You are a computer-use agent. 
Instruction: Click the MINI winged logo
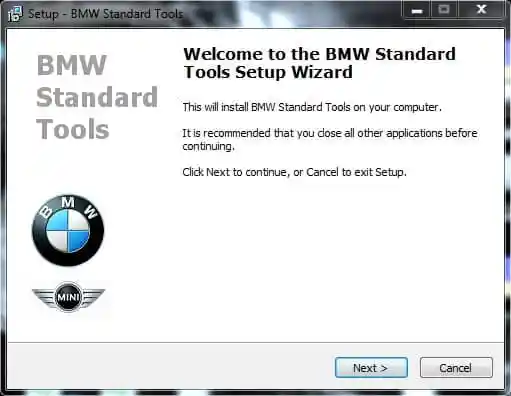click(x=68, y=297)
